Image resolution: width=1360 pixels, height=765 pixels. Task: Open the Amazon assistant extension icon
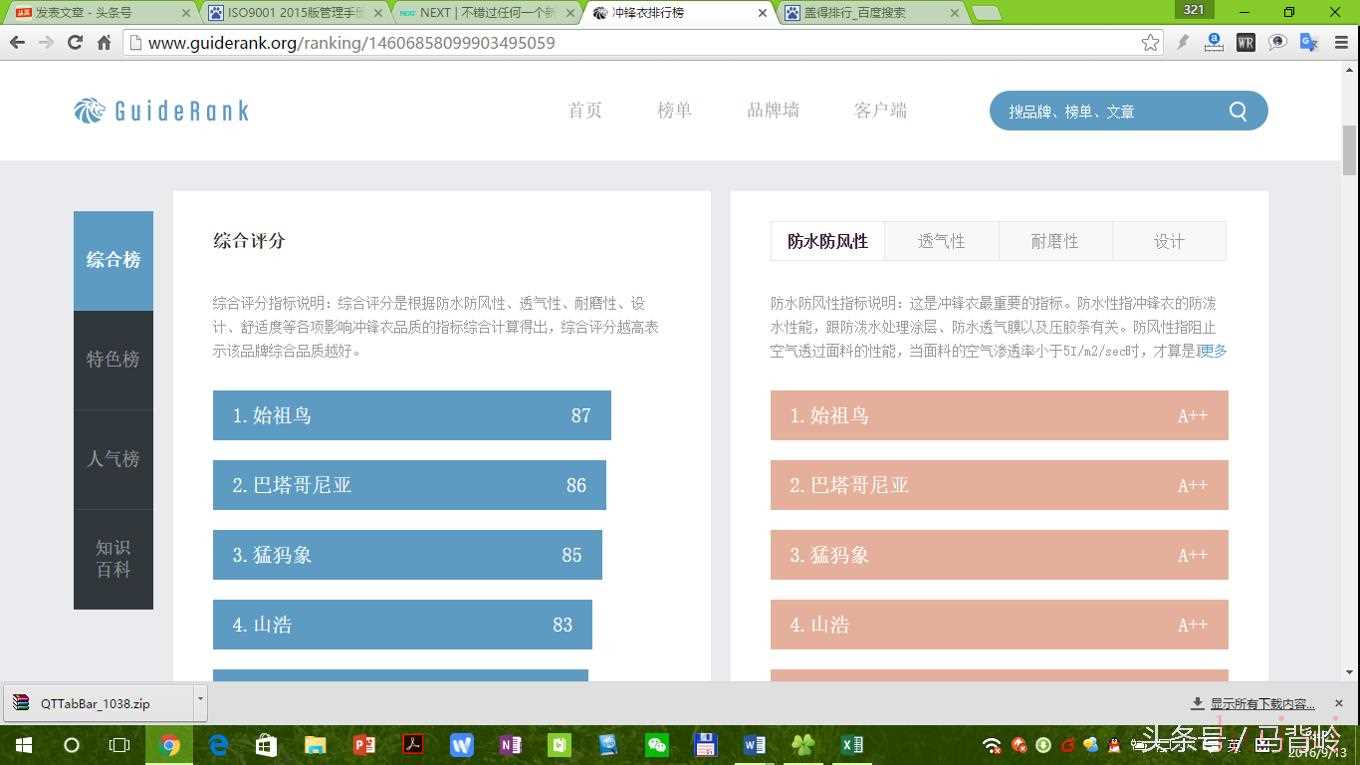point(1214,42)
